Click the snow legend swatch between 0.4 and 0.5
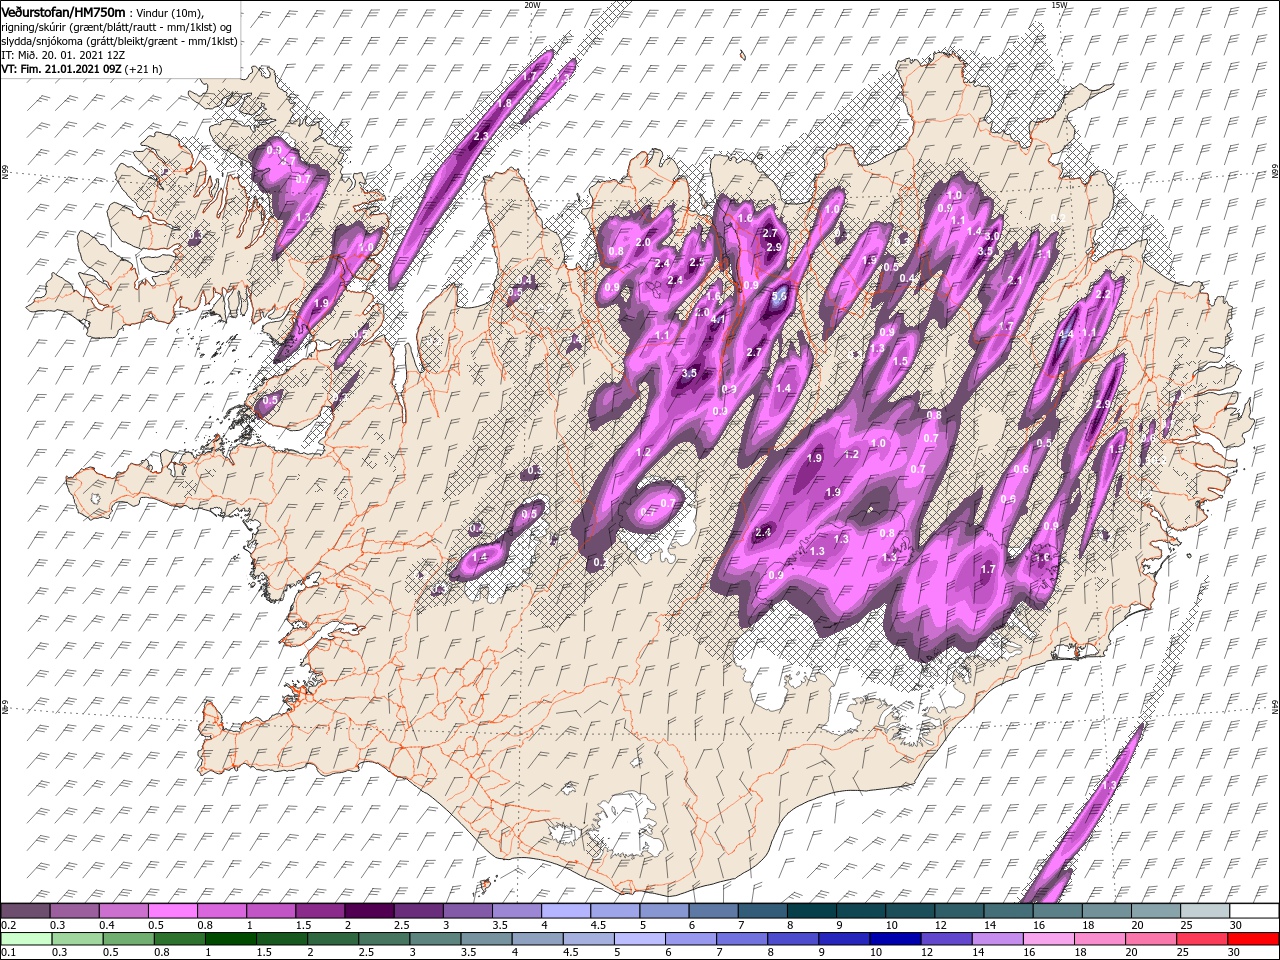1280x960 pixels. [124, 911]
